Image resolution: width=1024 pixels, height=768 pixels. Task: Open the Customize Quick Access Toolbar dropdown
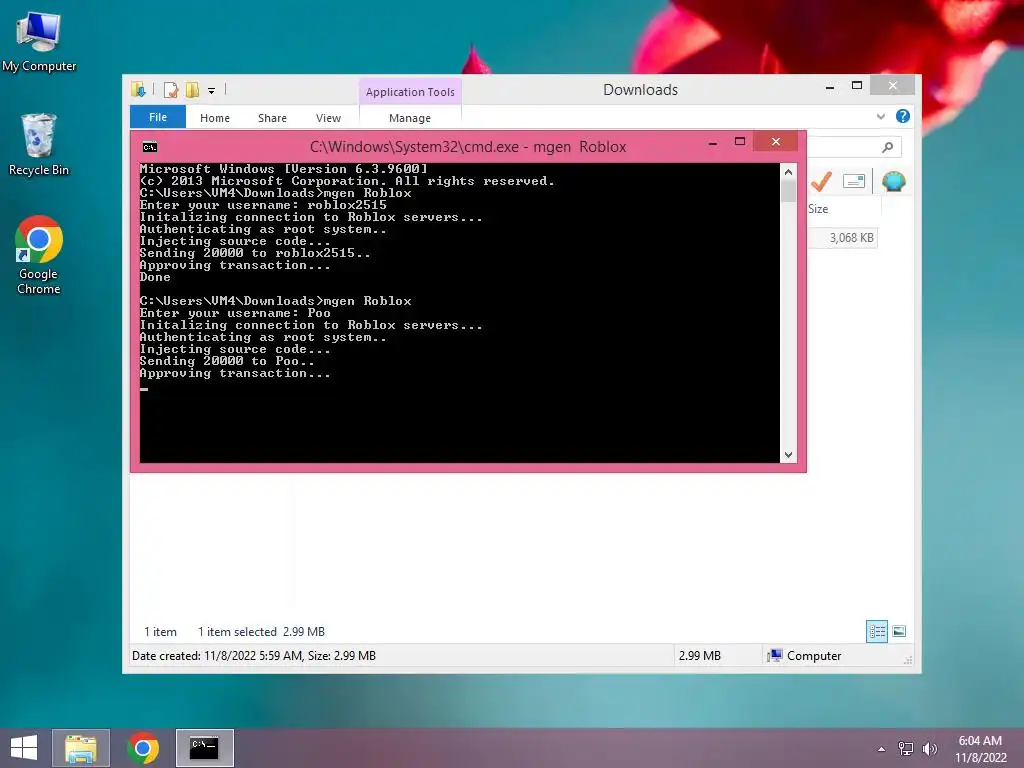pyautogui.click(x=212, y=91)
